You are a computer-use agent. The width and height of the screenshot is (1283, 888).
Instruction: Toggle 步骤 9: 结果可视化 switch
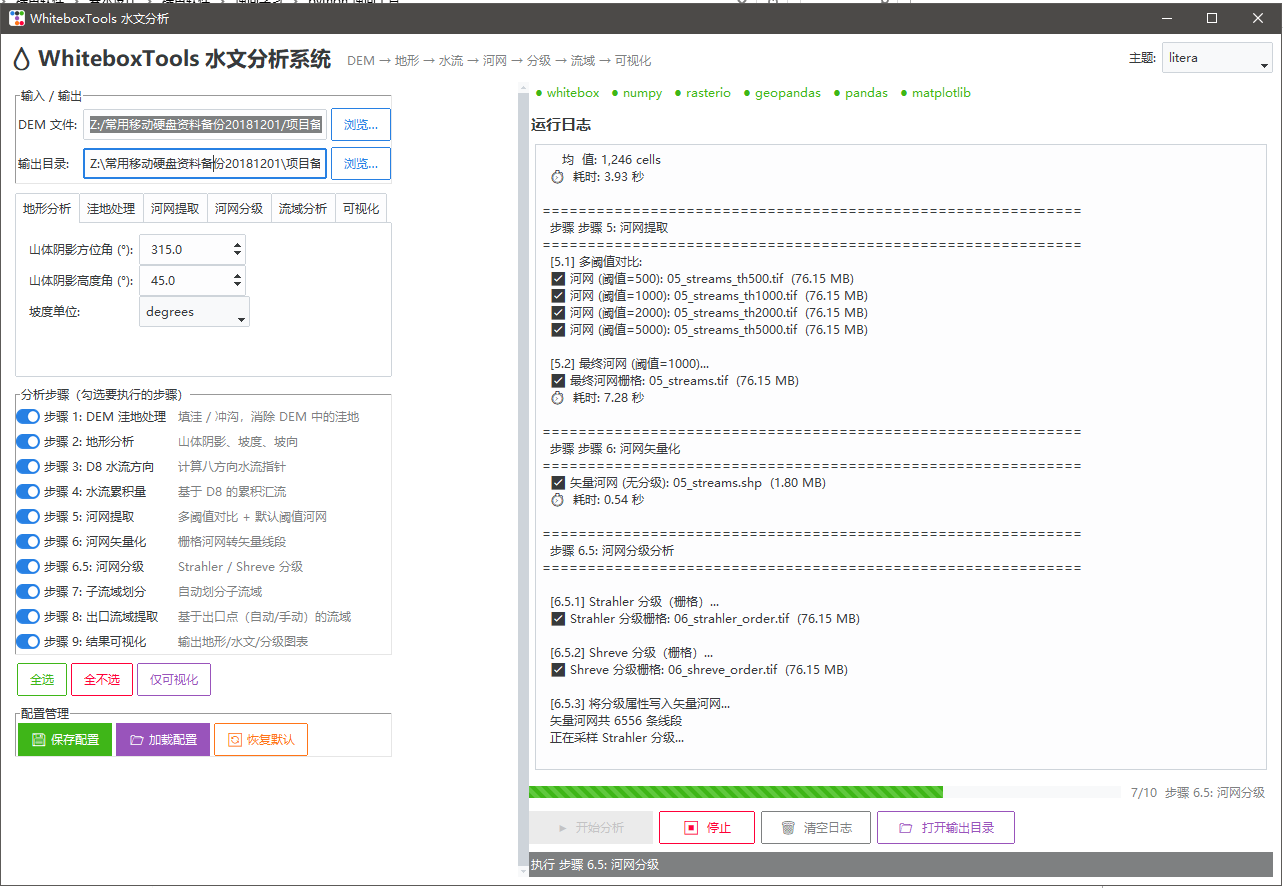click(x=28, y=642)
